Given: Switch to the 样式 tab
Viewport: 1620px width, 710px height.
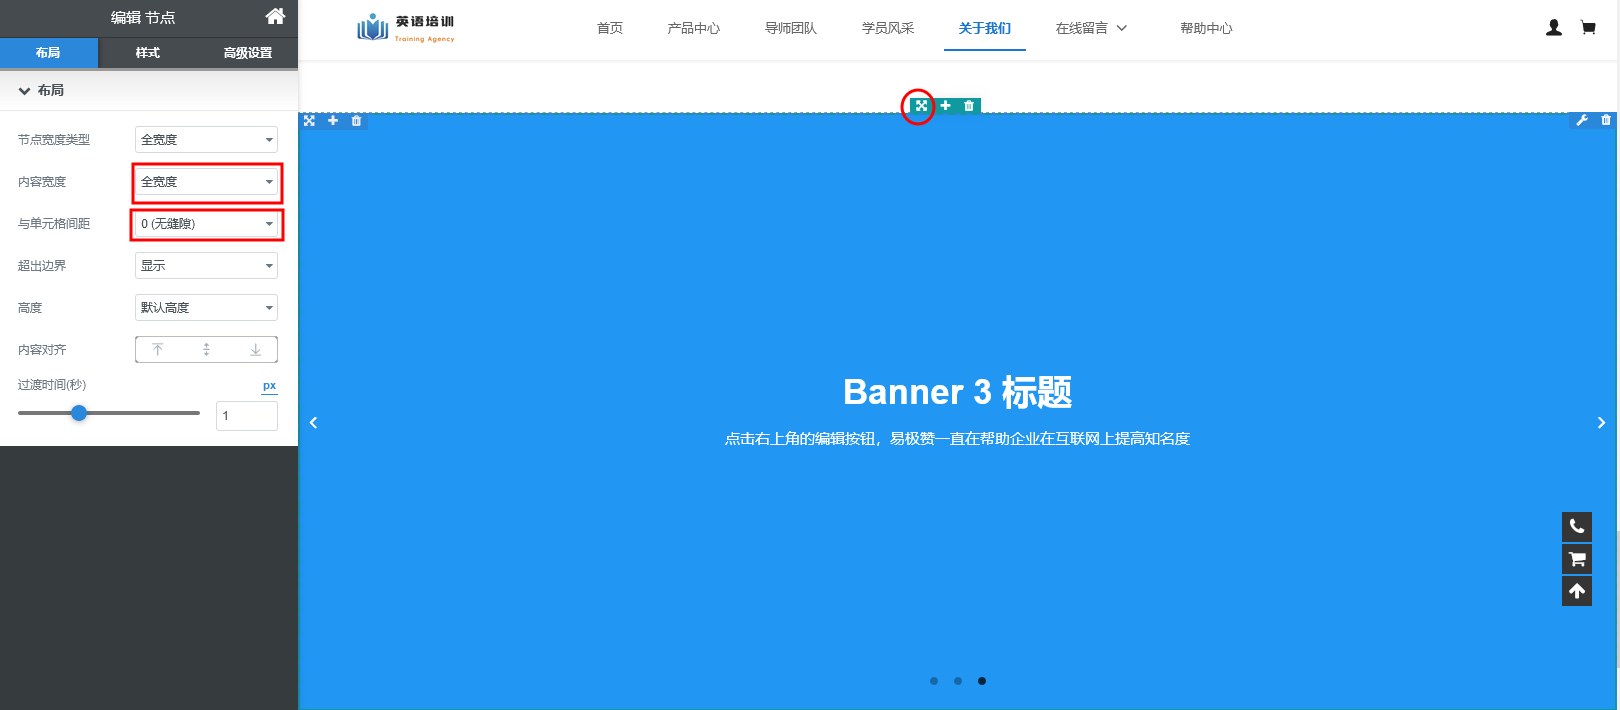Looking at the screenshot, I should (x=148, y=53).
